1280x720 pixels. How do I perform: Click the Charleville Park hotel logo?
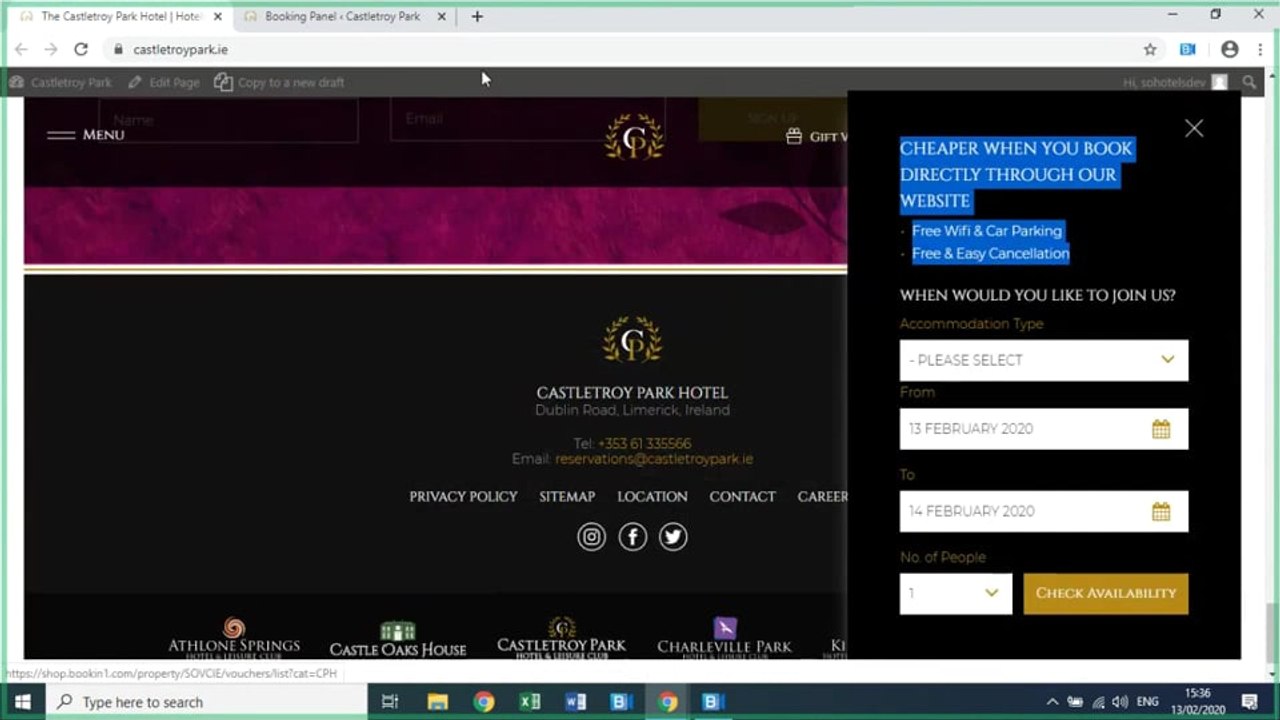click(724, 638)
